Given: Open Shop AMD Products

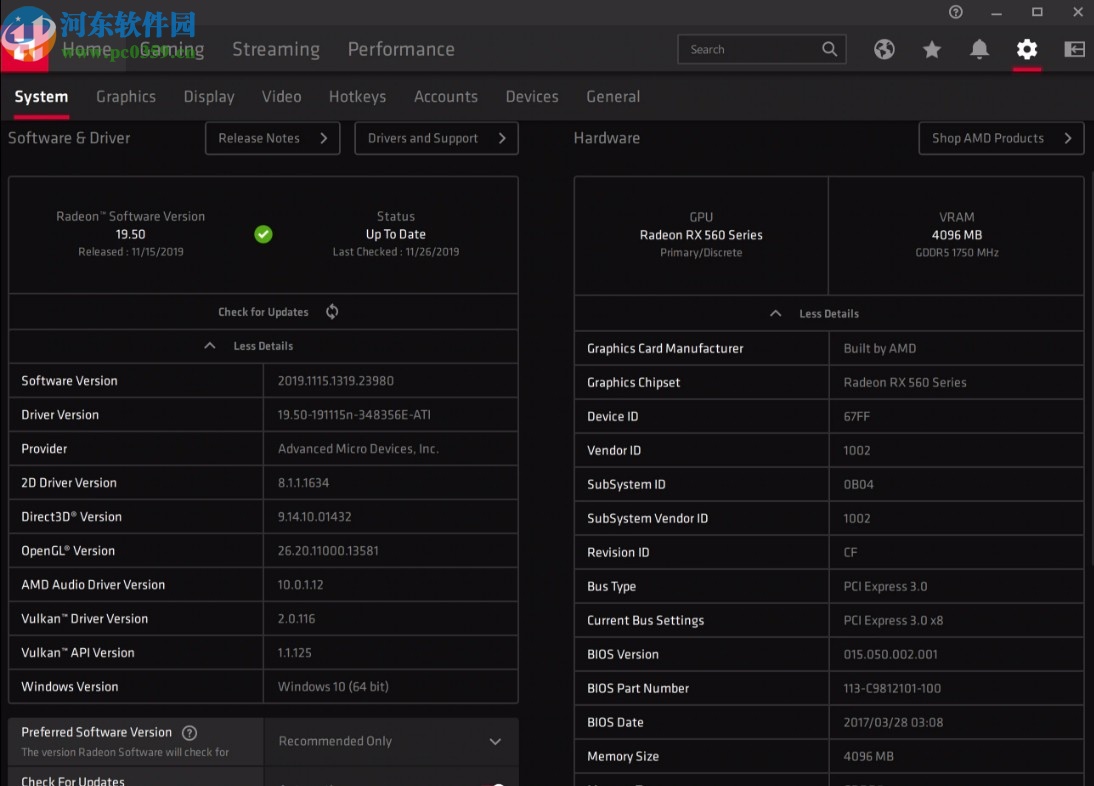Looking at the screenshot, I should [x=1001, y=138].
